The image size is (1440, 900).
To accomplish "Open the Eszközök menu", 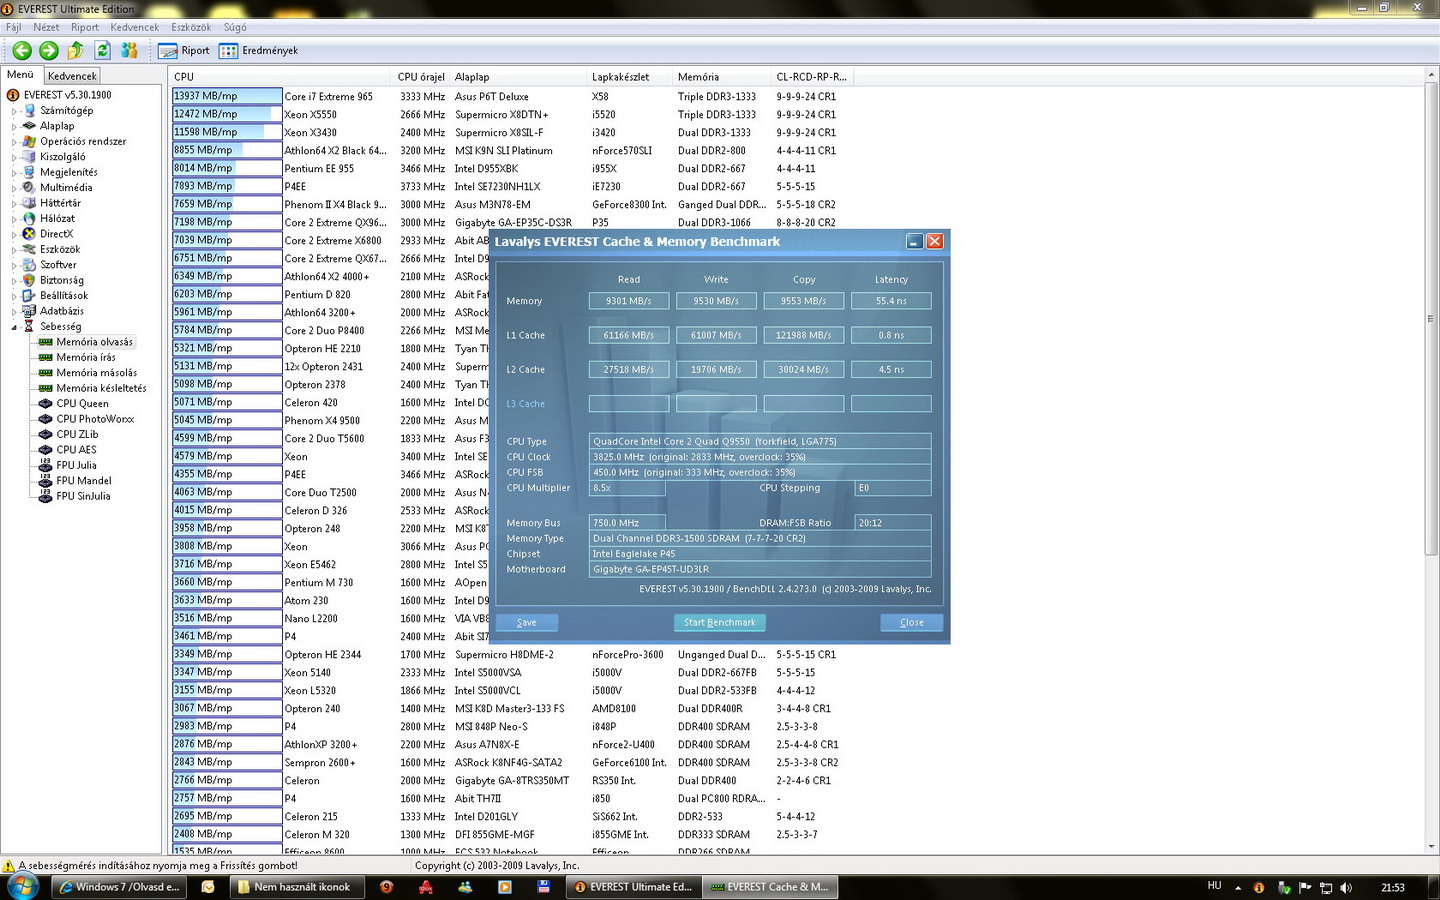I will (191, 27).
